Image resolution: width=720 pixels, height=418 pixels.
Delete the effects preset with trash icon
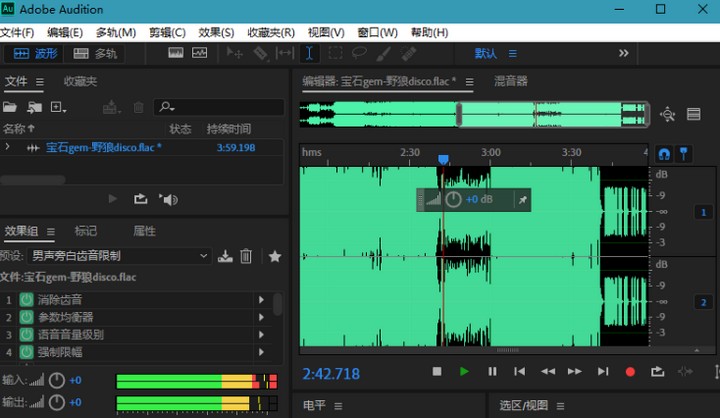point(246,256)
